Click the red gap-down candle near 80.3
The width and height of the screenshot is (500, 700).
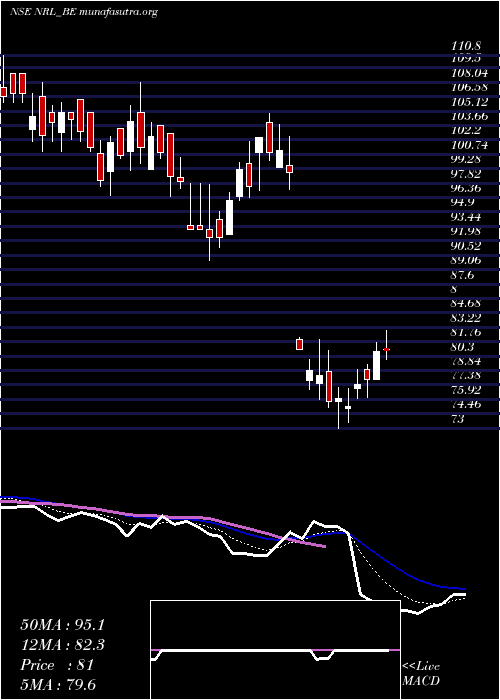point(300,344)
